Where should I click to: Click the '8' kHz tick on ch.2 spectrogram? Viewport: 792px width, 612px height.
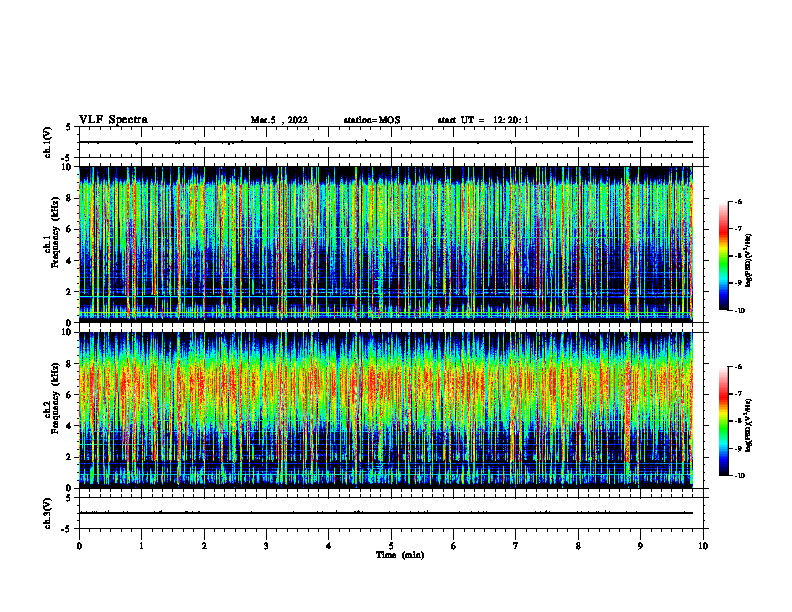point(70,364)
